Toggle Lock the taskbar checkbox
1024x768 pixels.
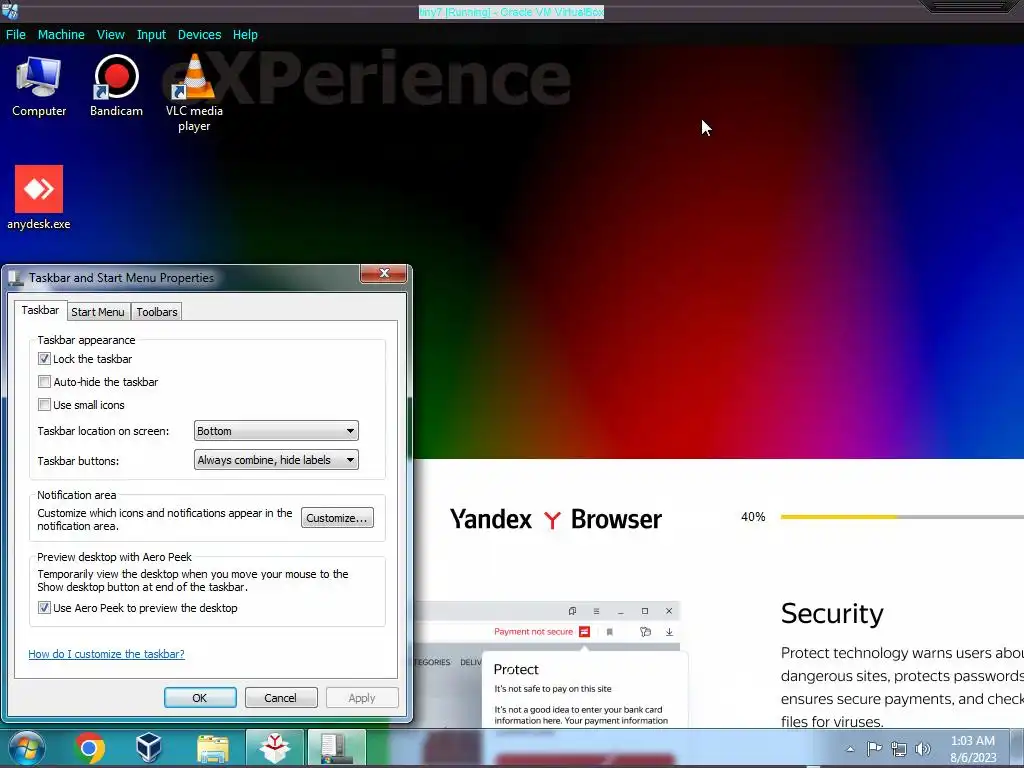pyautogui.click(x=44, y=359)
